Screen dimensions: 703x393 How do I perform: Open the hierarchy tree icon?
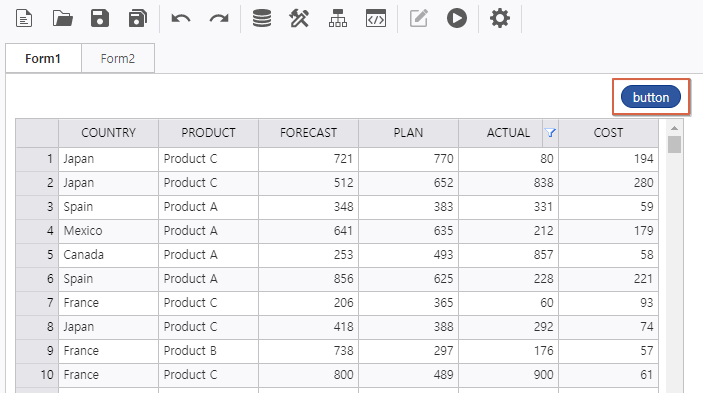[x=338, y=18]
